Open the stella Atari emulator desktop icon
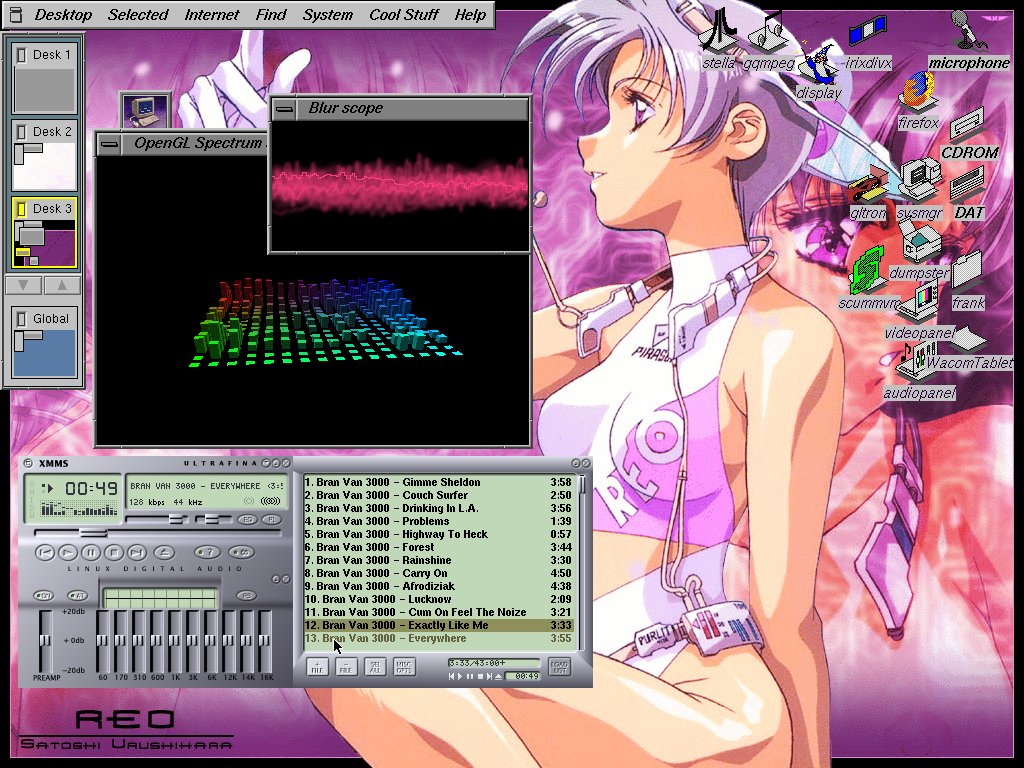 tap(718, 38)
